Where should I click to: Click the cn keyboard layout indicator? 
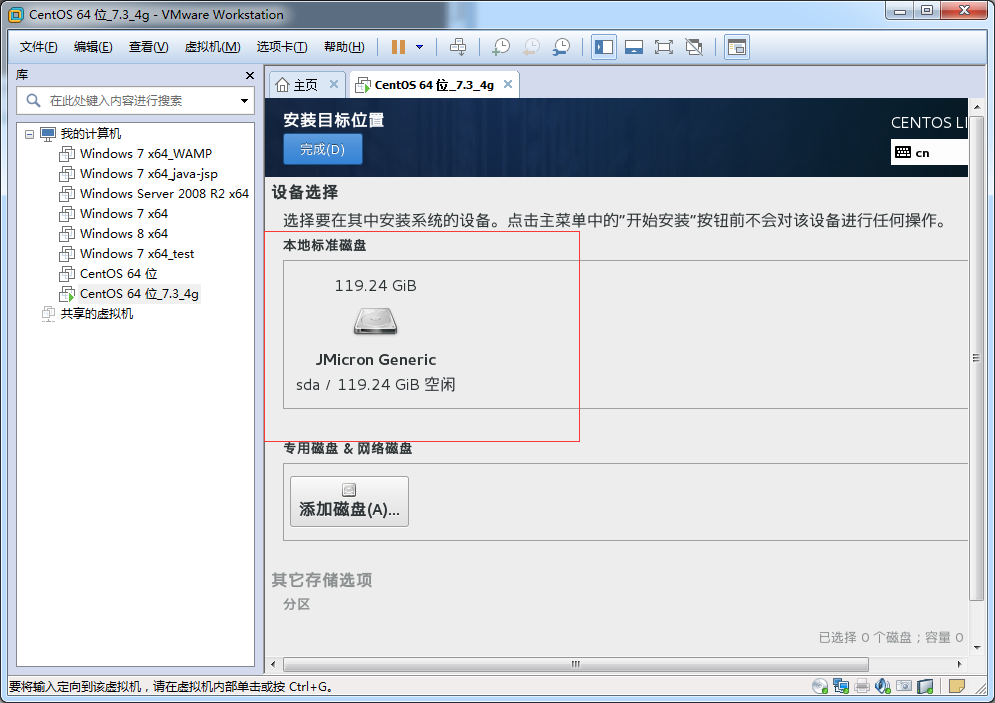pos(929,152)
